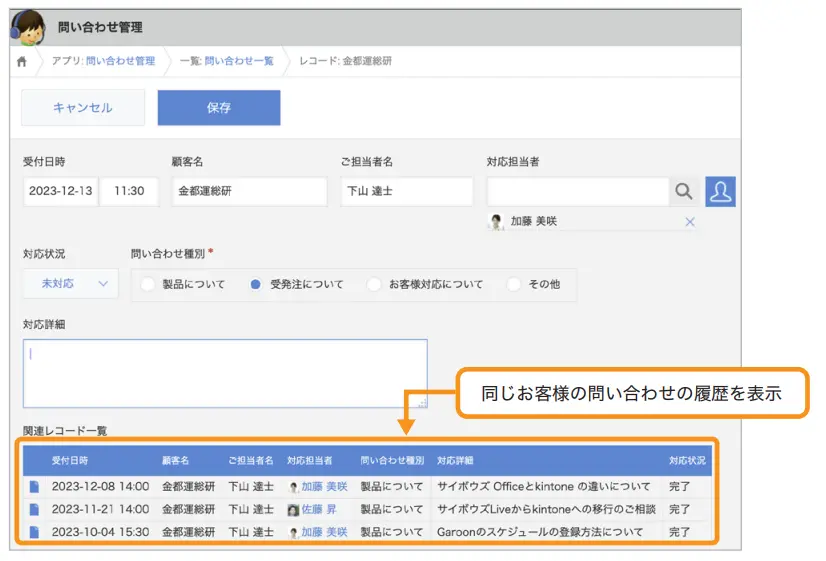Click the 保存 button
826x561 pixels.
pos(218,108)
